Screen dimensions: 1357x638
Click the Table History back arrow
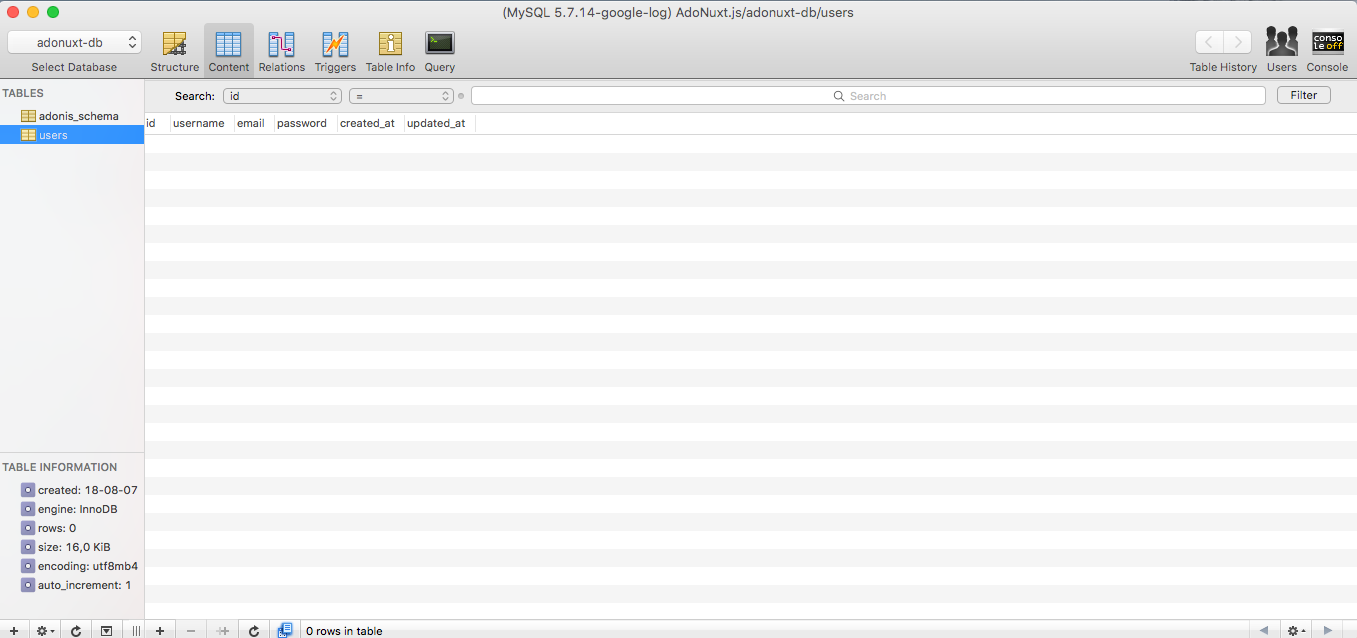click(x=1208, y=42)
